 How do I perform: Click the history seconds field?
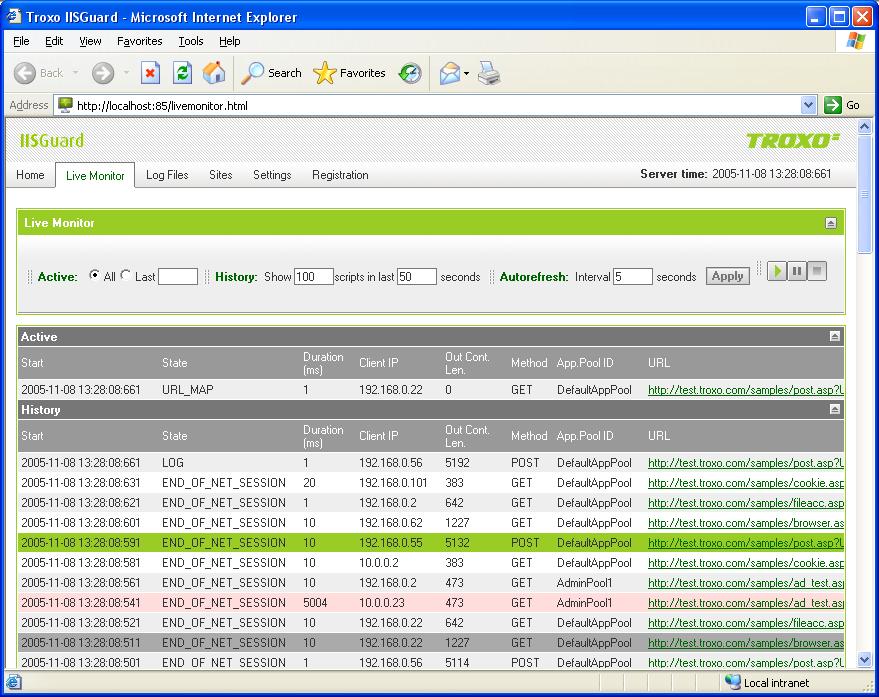click(x=417, y=276)
